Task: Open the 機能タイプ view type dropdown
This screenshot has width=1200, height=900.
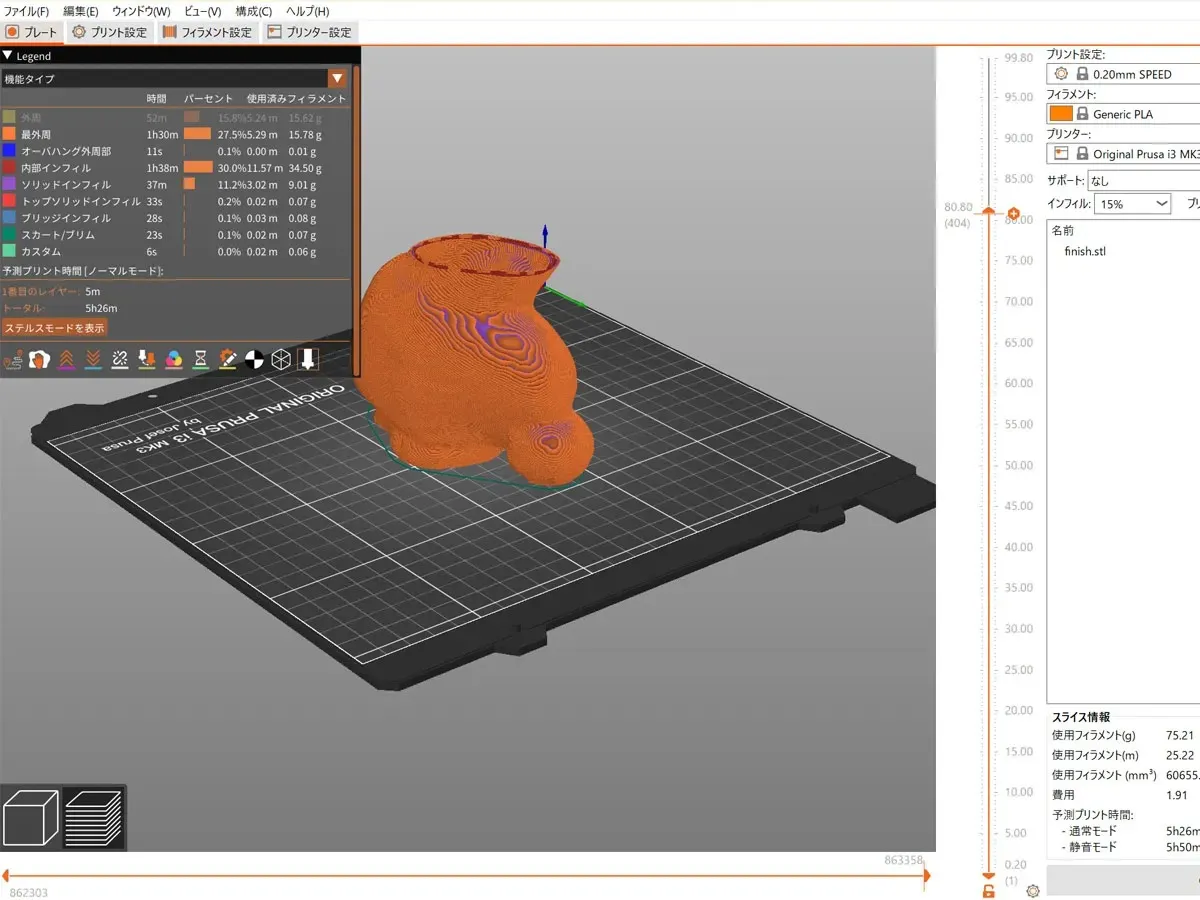Action: (337, 78)
